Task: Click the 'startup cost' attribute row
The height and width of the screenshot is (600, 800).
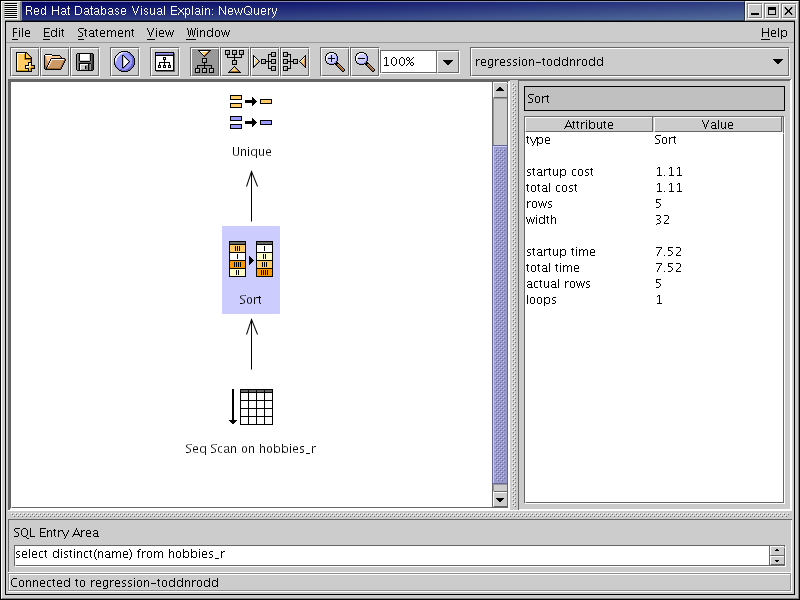Action: (654, 172)
